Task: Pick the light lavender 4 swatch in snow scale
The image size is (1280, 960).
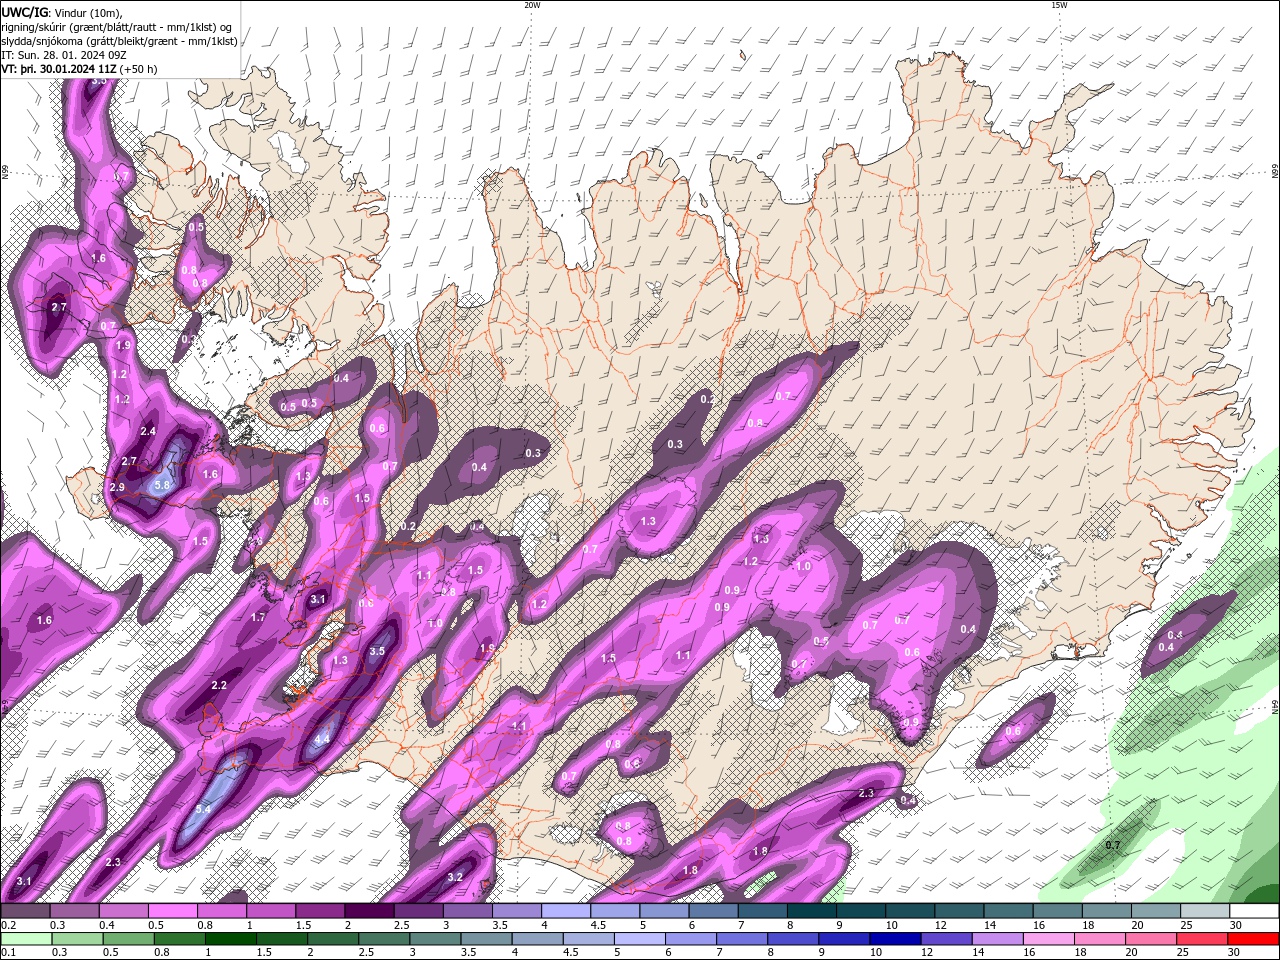Action: [566, 911]
